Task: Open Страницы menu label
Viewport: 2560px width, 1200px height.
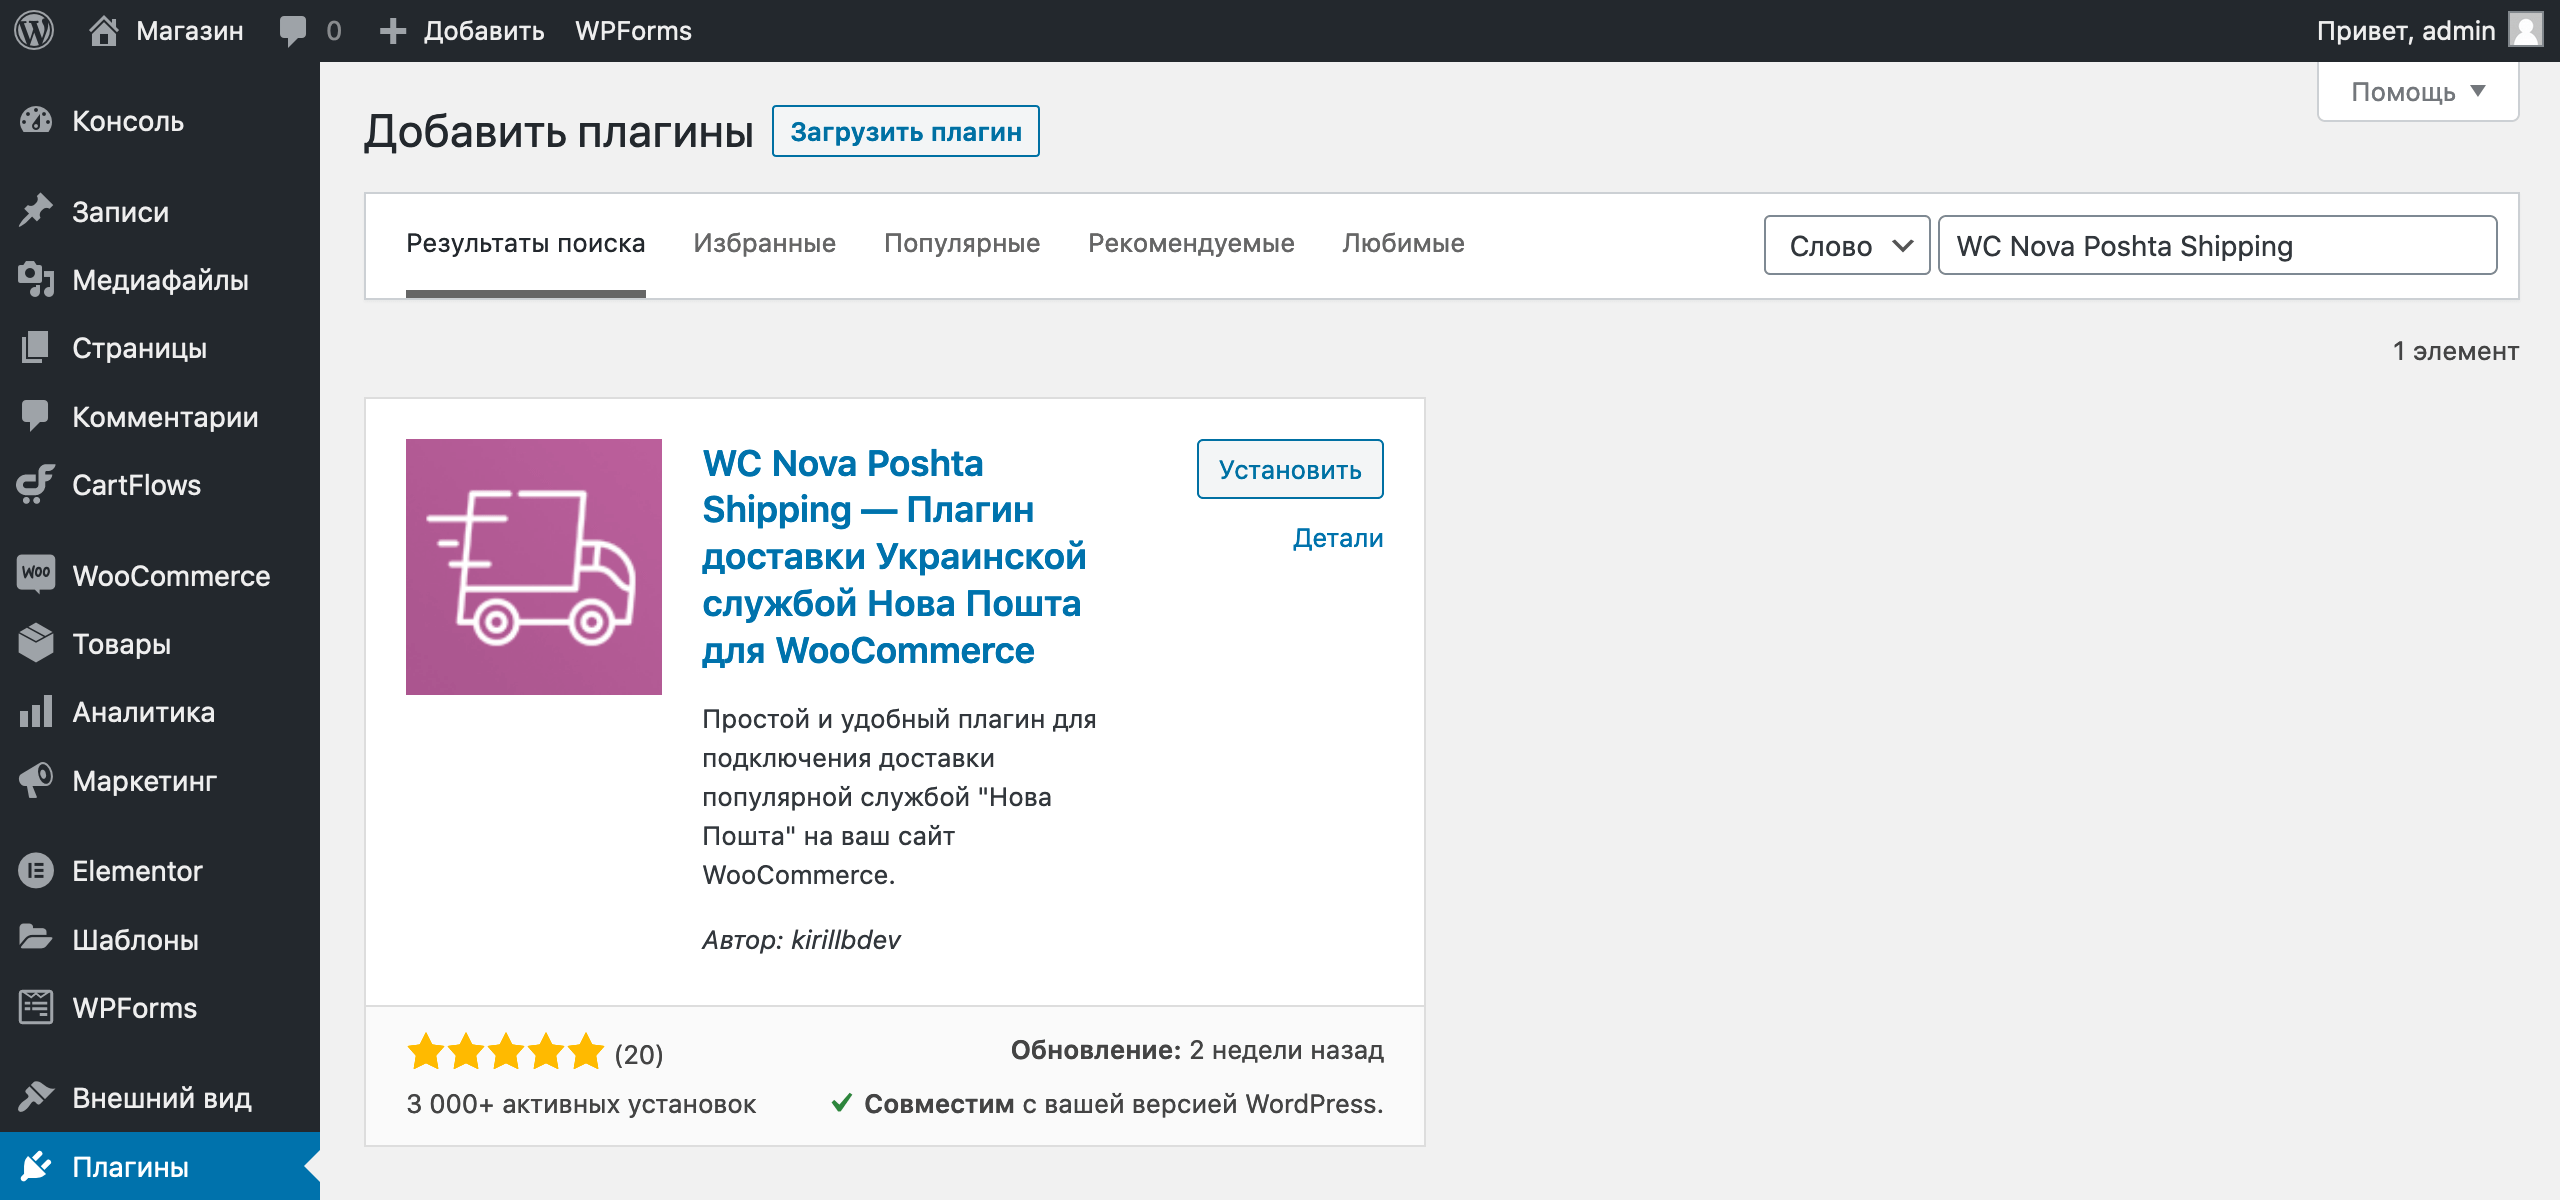Action: pos(139,348)
